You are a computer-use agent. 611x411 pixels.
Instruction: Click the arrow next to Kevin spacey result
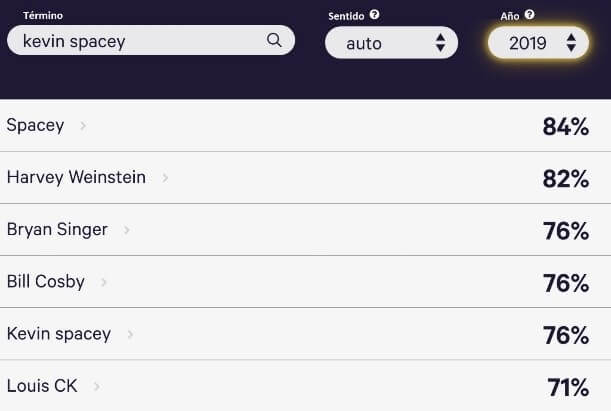click(x=130, y=334)
